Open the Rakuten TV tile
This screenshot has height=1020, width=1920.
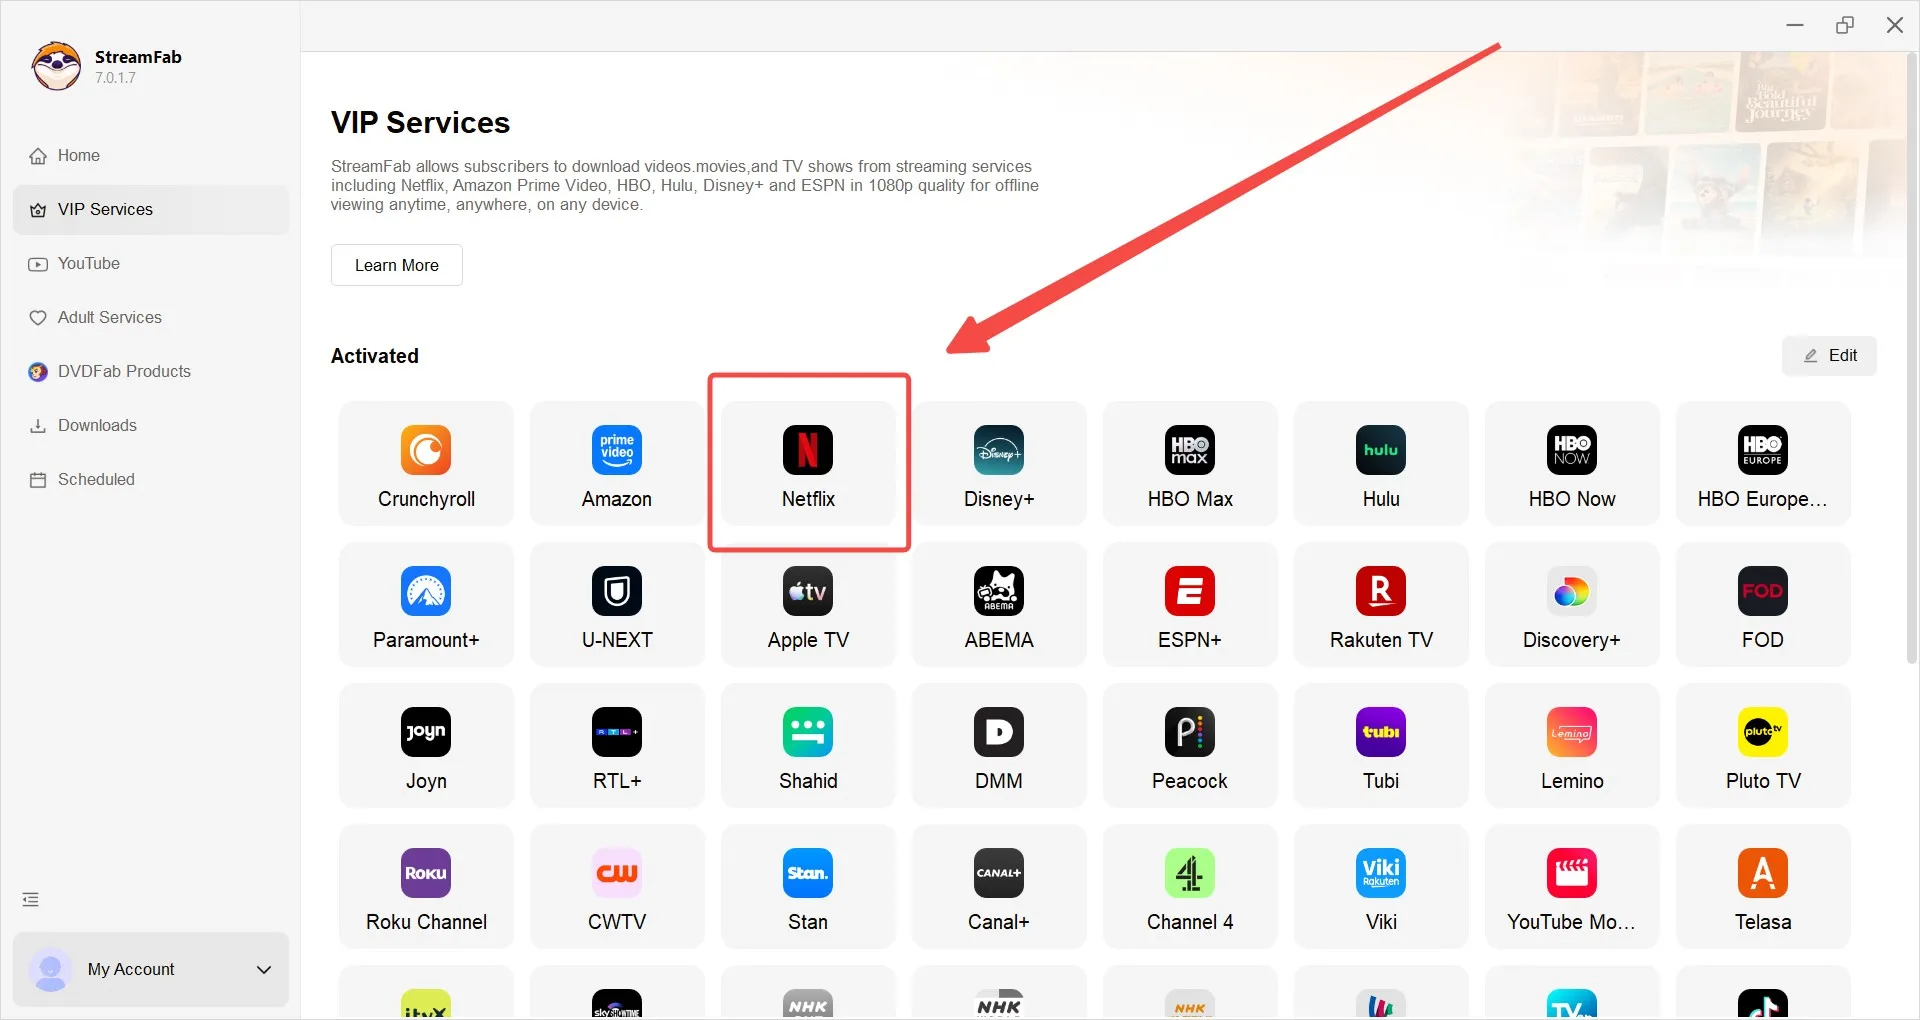[1381, 605]
